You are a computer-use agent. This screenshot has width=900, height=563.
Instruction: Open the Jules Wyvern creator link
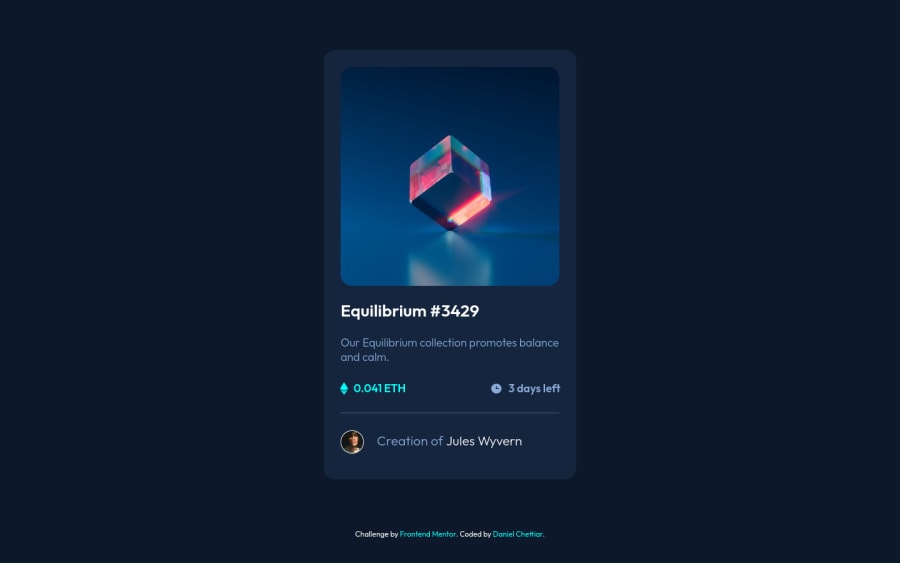coord(484,441)
